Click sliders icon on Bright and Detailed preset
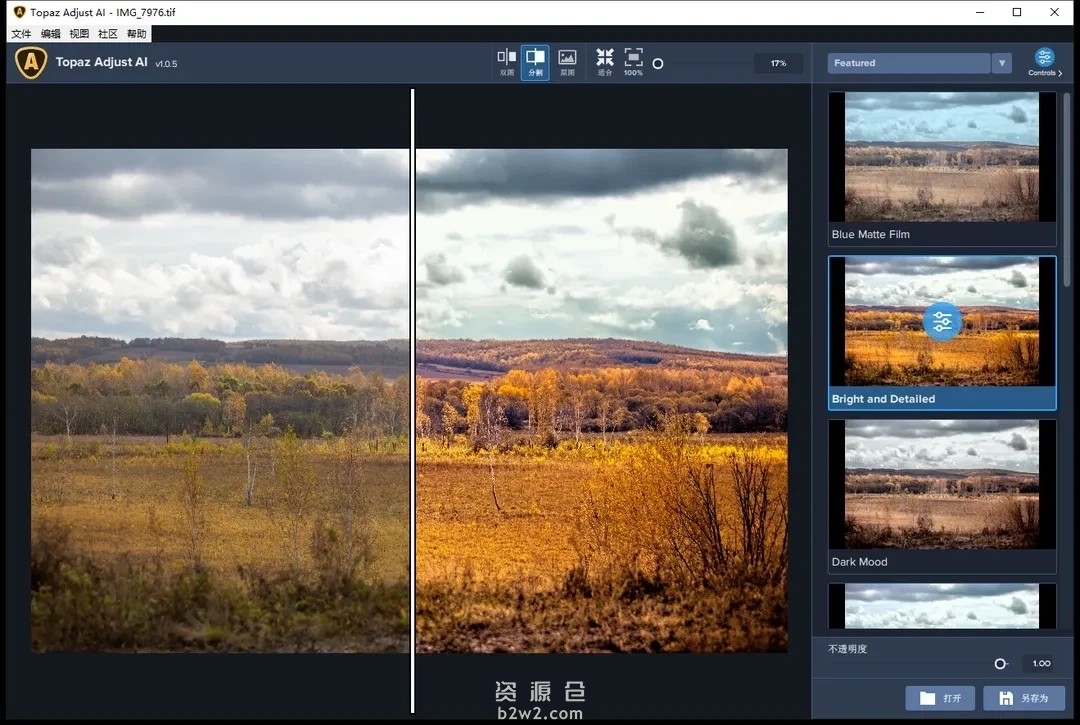Viewport: 1080px width, 725px height. 942,322
